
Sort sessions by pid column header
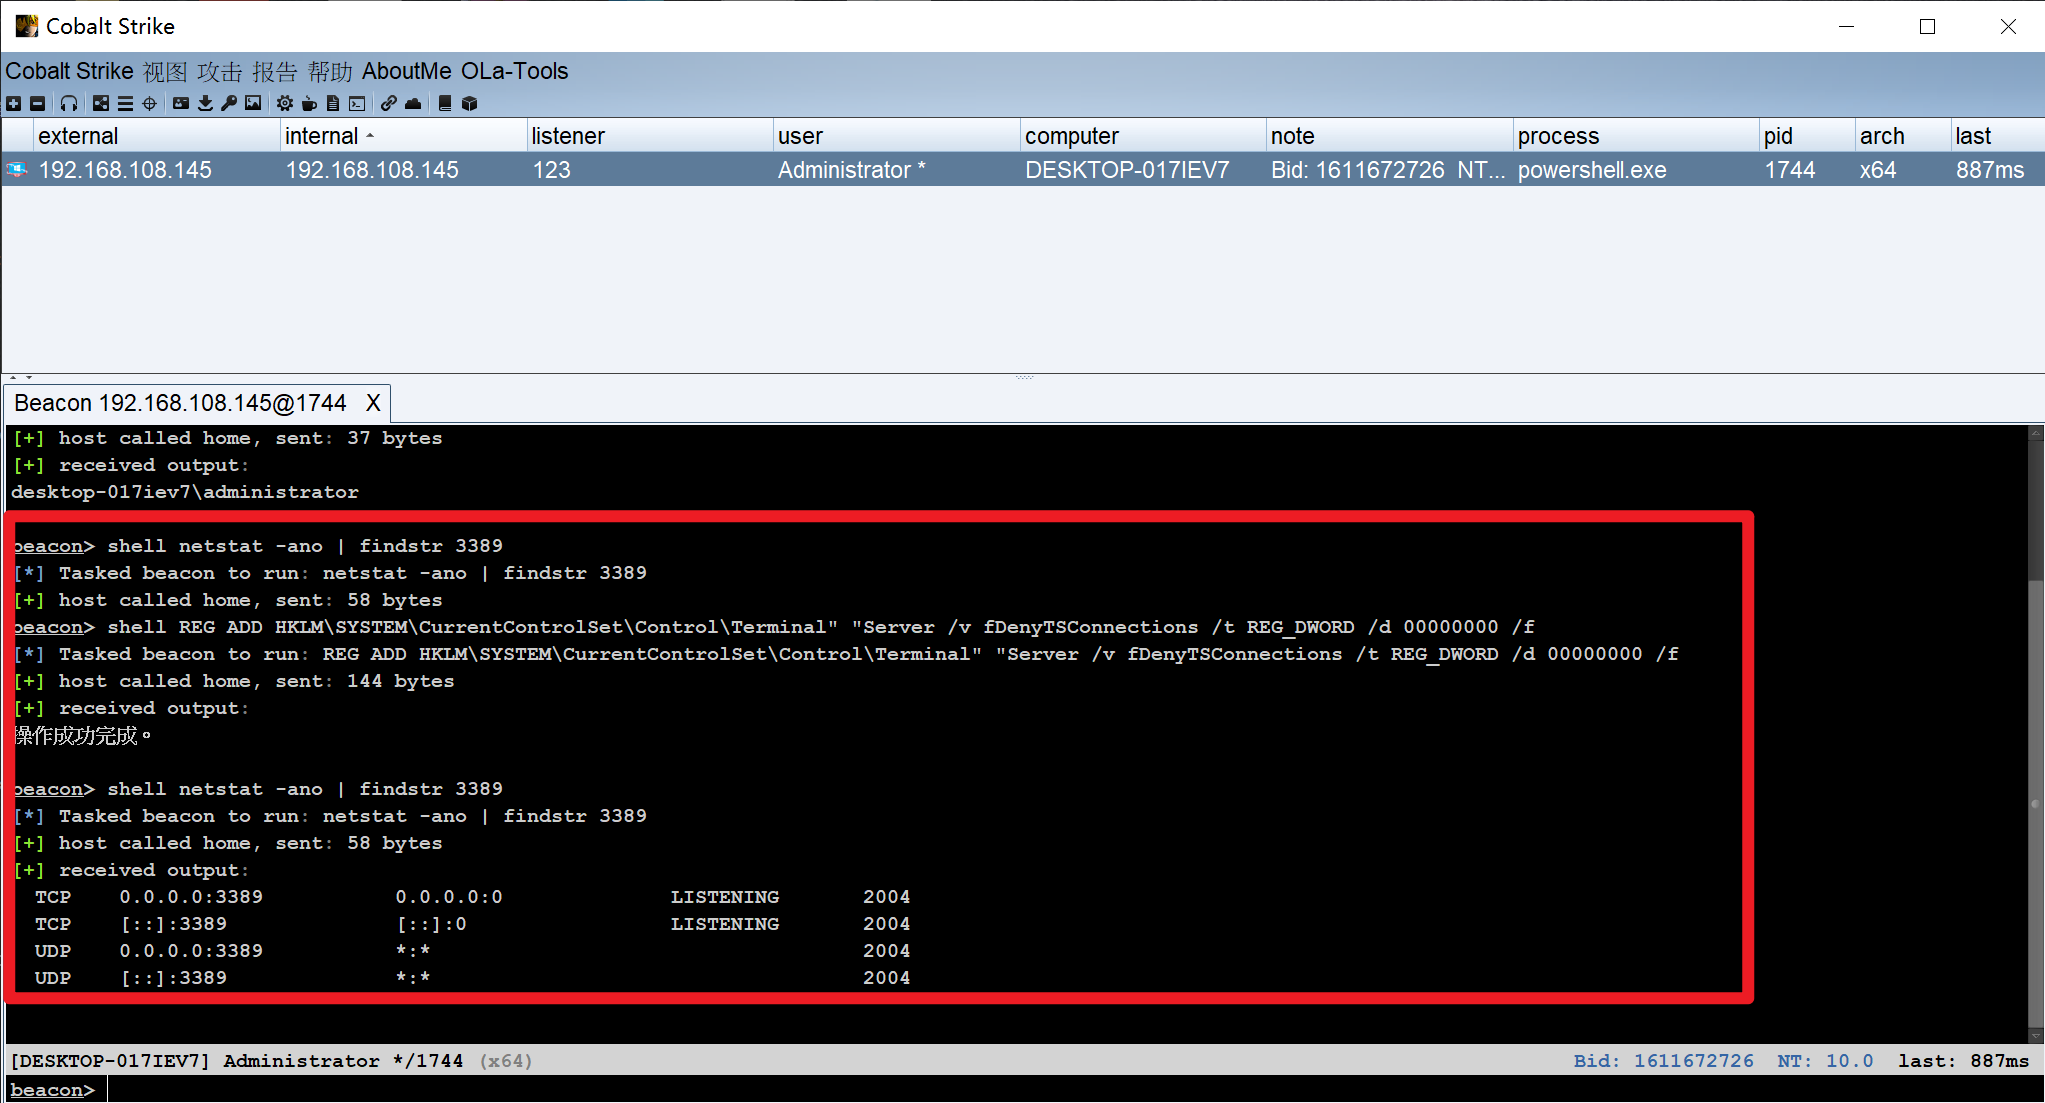point(1807,136)
